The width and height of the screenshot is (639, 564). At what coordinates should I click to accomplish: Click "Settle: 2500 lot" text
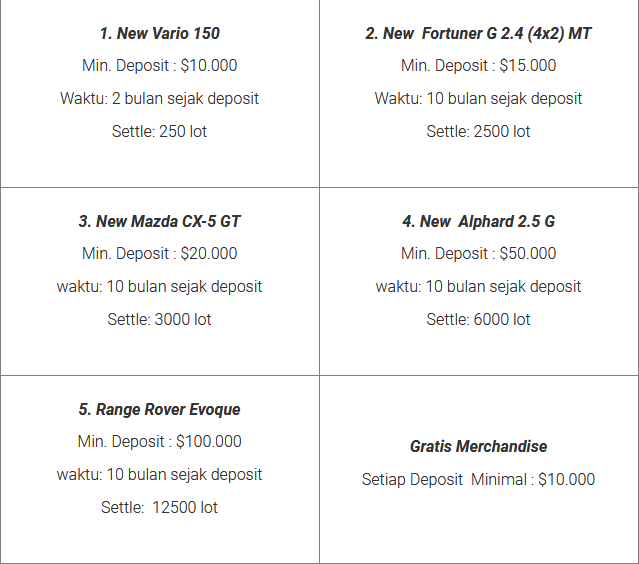coord(478,131)
